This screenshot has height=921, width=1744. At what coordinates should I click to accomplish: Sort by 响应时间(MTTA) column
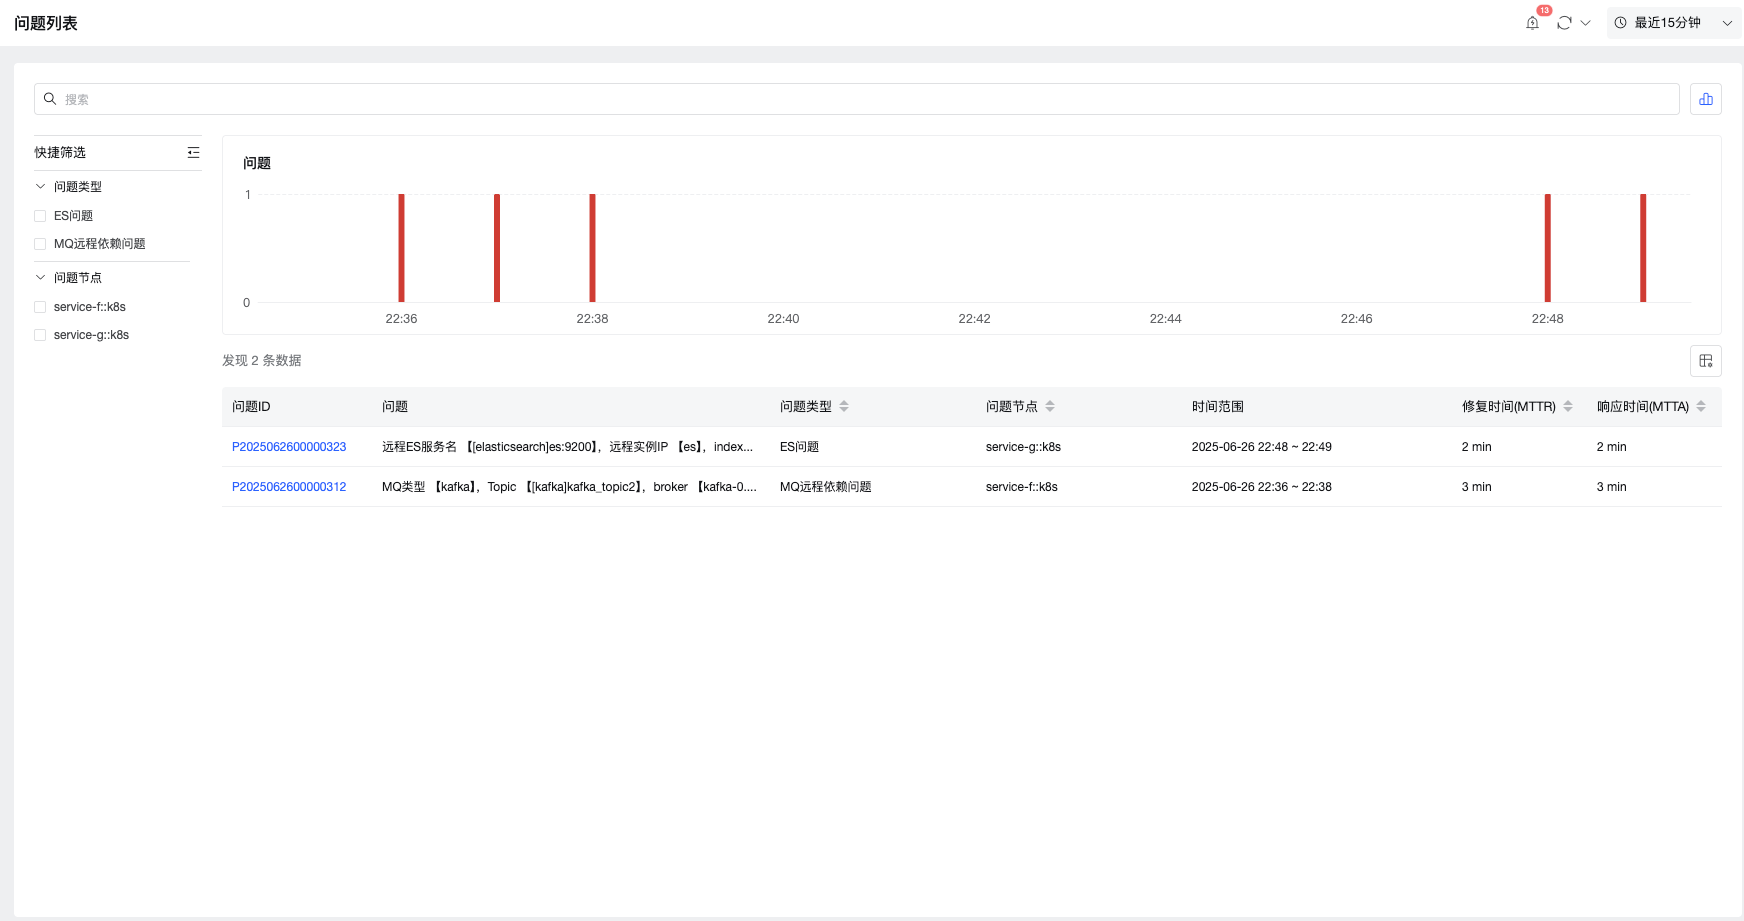coord(1701,406)
